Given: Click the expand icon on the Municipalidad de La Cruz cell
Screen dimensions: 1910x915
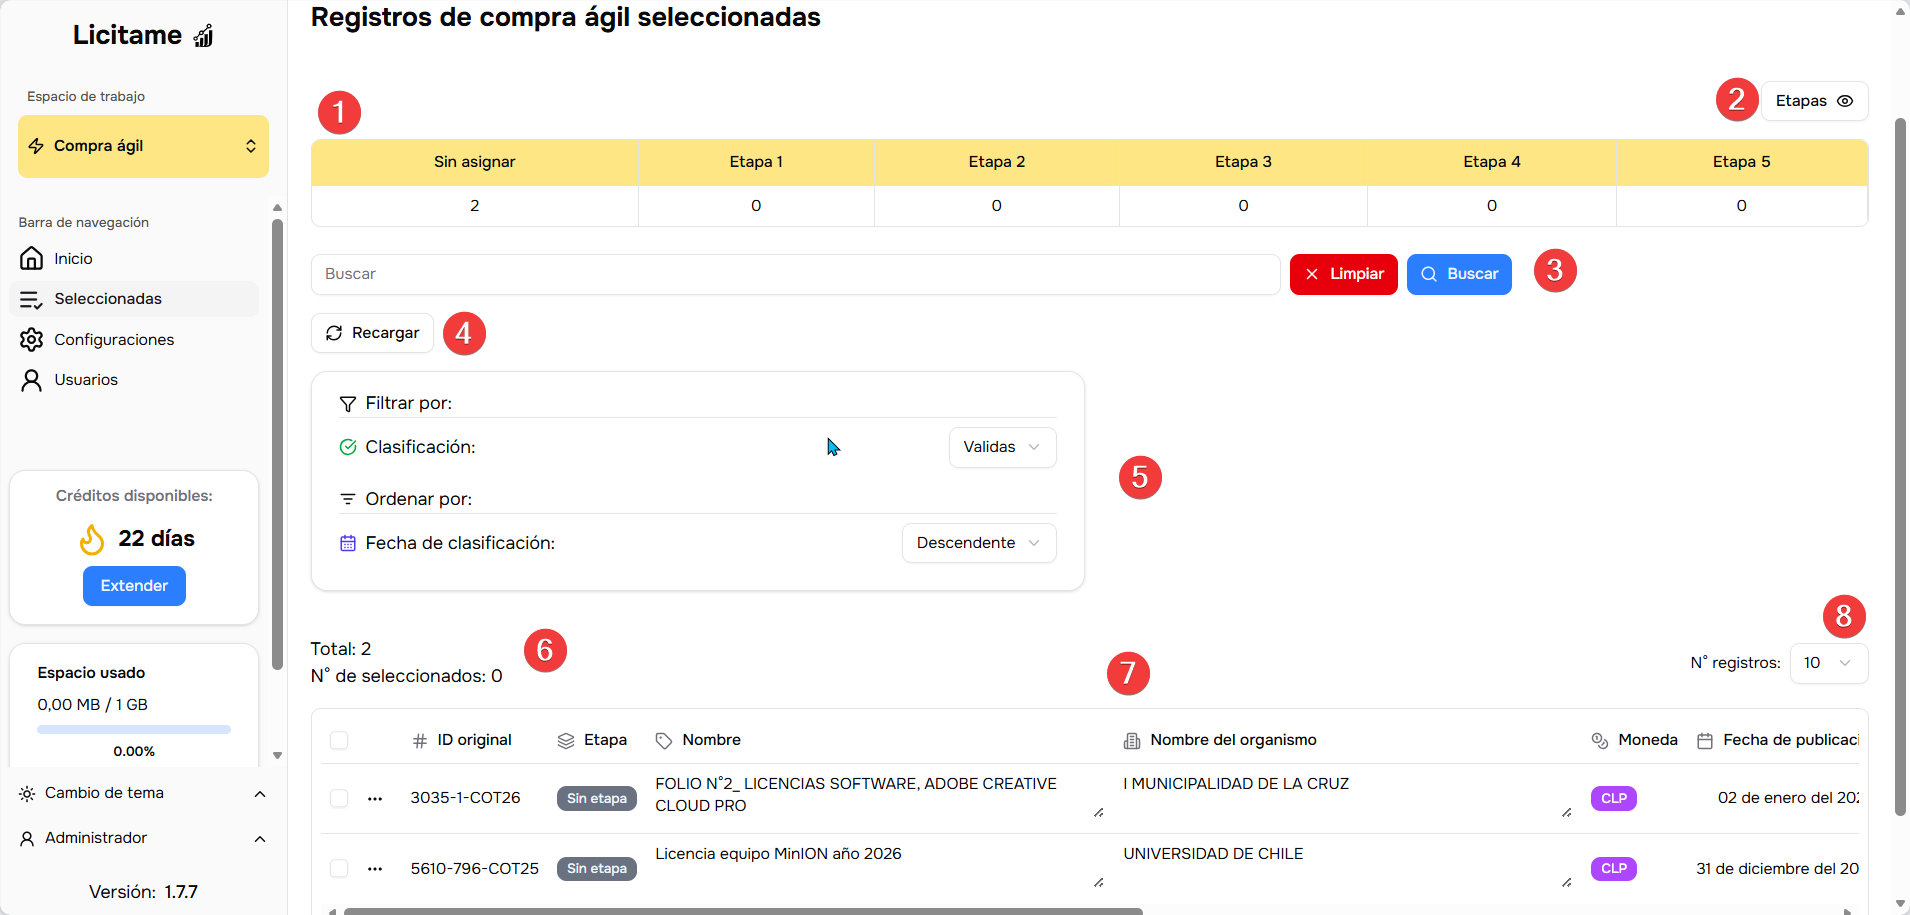Looking at the screenshot, I should point(1566,813).
